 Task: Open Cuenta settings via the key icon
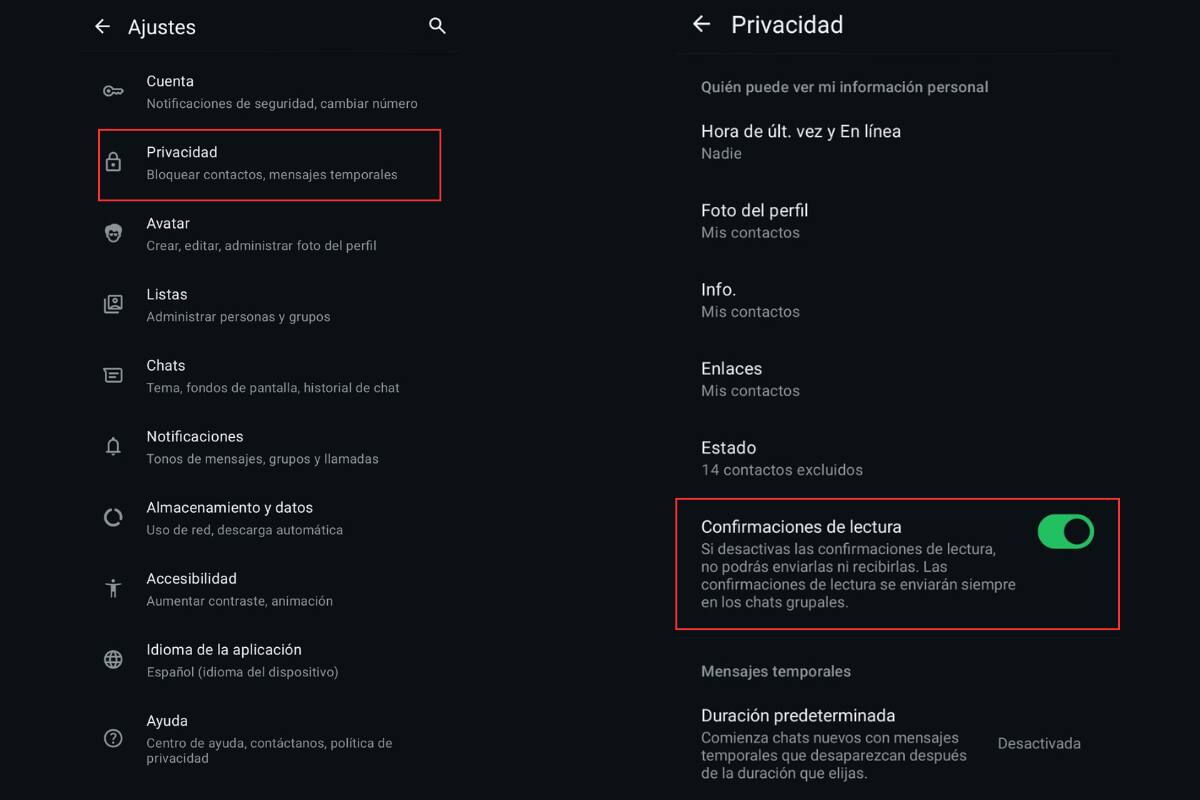pyautogui.click(x=113, y=90)
